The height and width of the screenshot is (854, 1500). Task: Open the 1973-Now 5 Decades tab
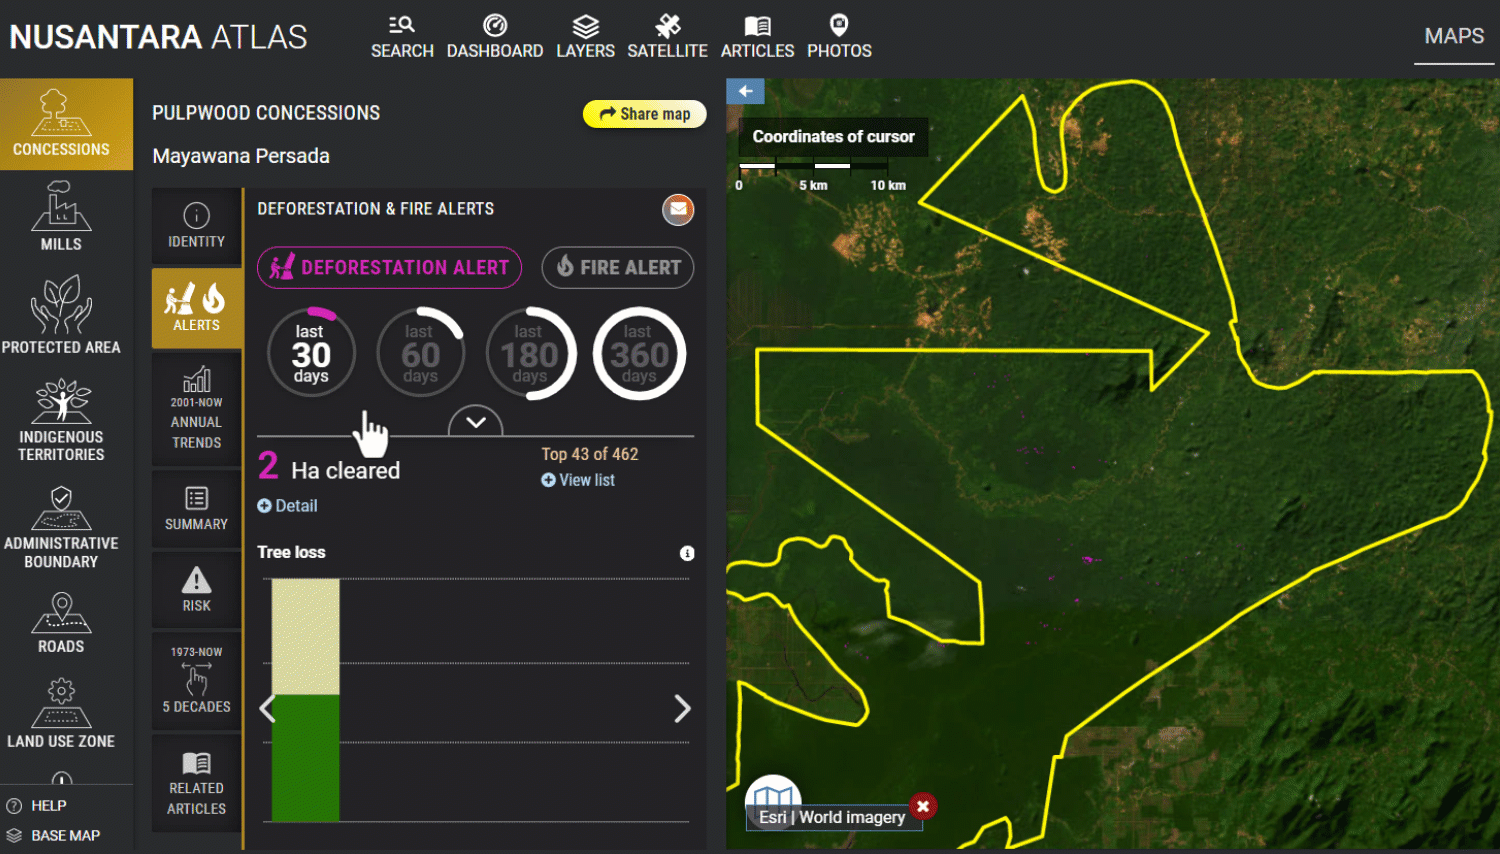tap(197, 680)
